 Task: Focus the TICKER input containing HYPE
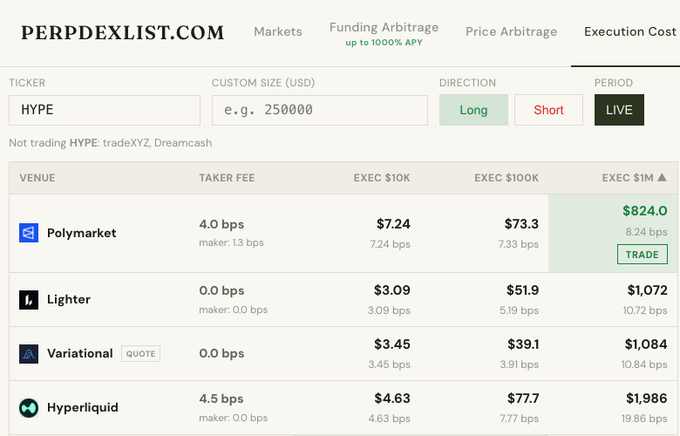tap(105, 110)
